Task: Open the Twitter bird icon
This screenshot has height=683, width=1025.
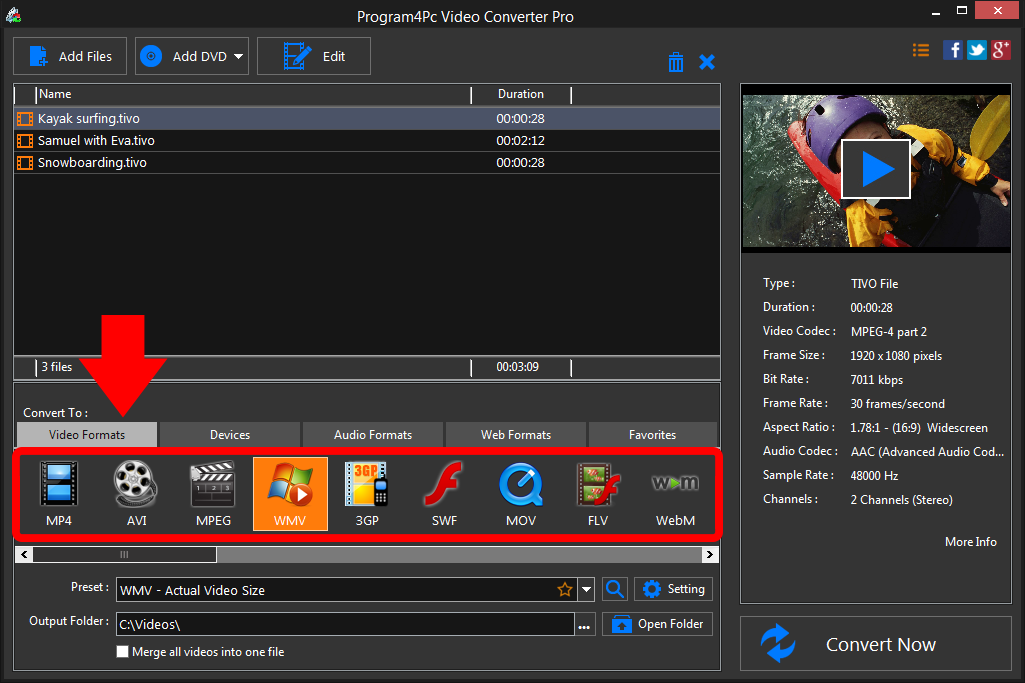Action: coord(977,50)
